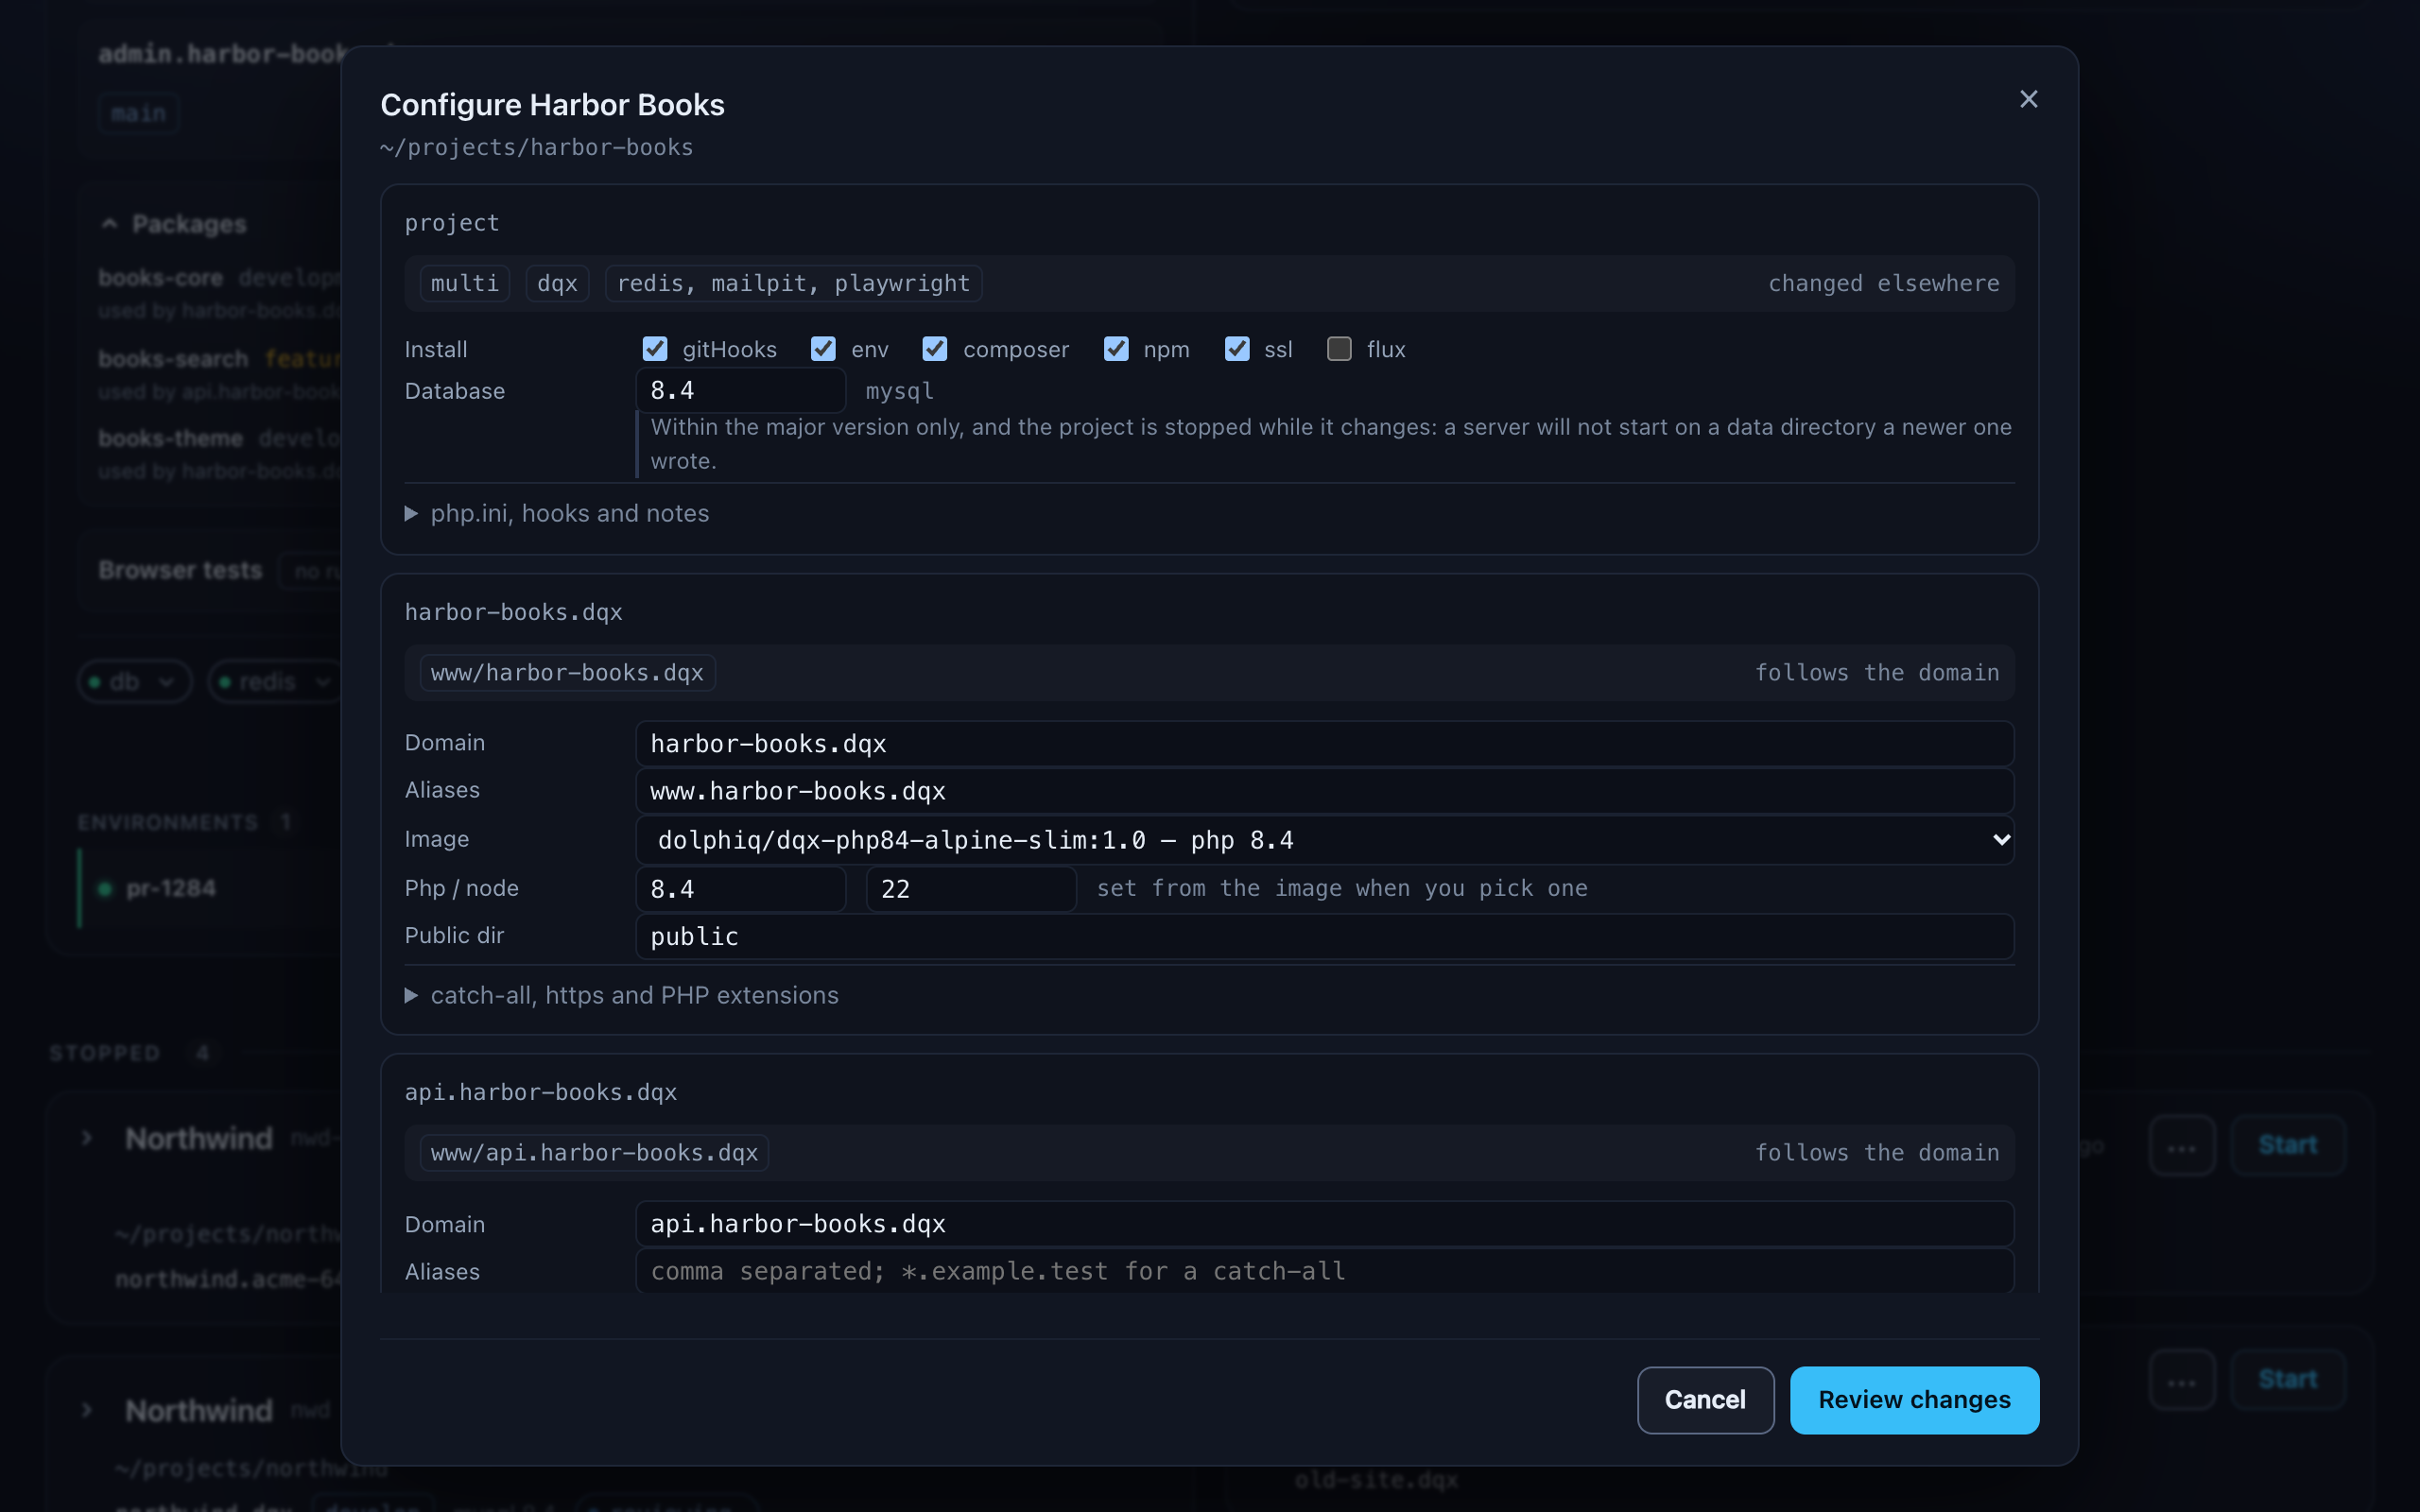Click the node version 22 field
Image resolution: width=2420 pixels, height=1512 pixels.
[x=971, y=889]
